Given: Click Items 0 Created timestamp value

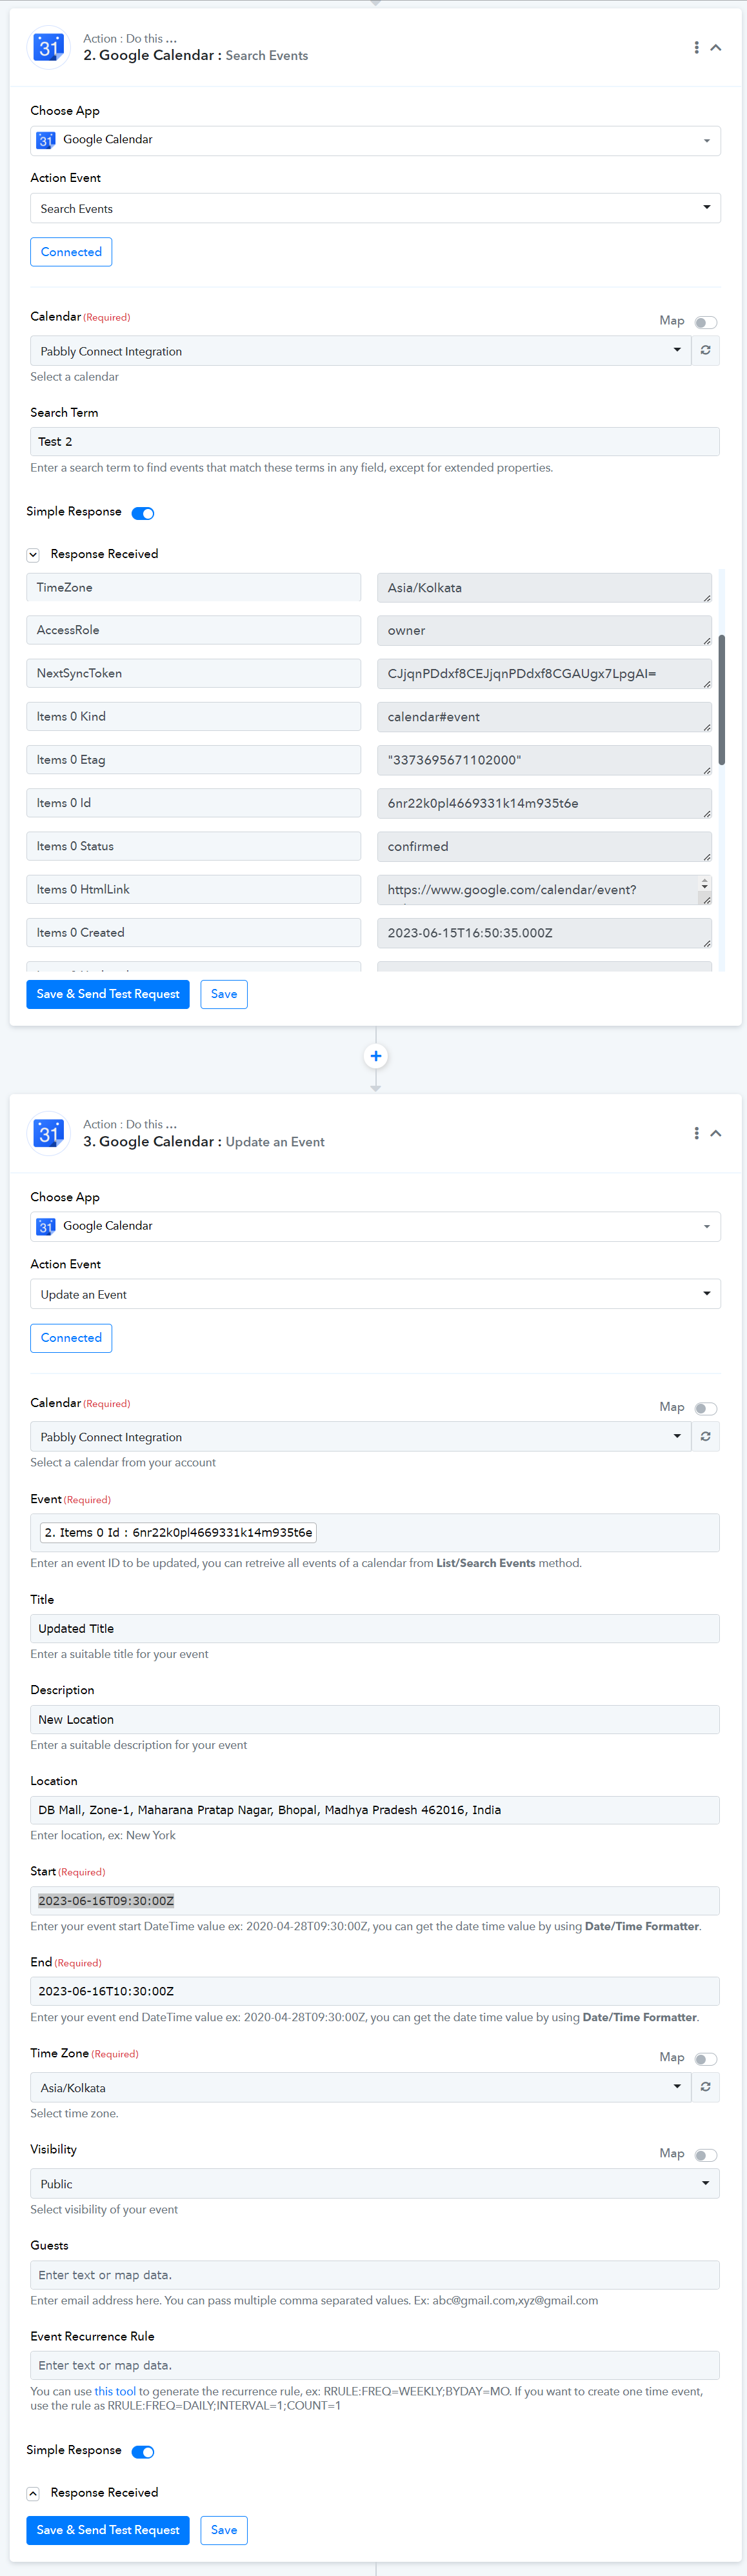Looking at the screenshot, I should (x=544, y=933).
